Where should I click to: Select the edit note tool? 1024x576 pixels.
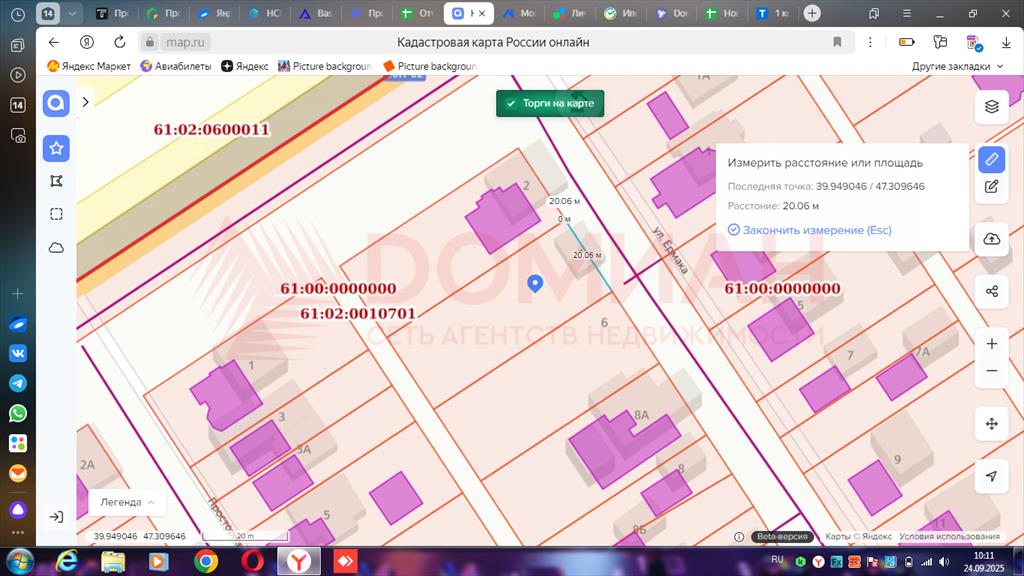[991, 186]
